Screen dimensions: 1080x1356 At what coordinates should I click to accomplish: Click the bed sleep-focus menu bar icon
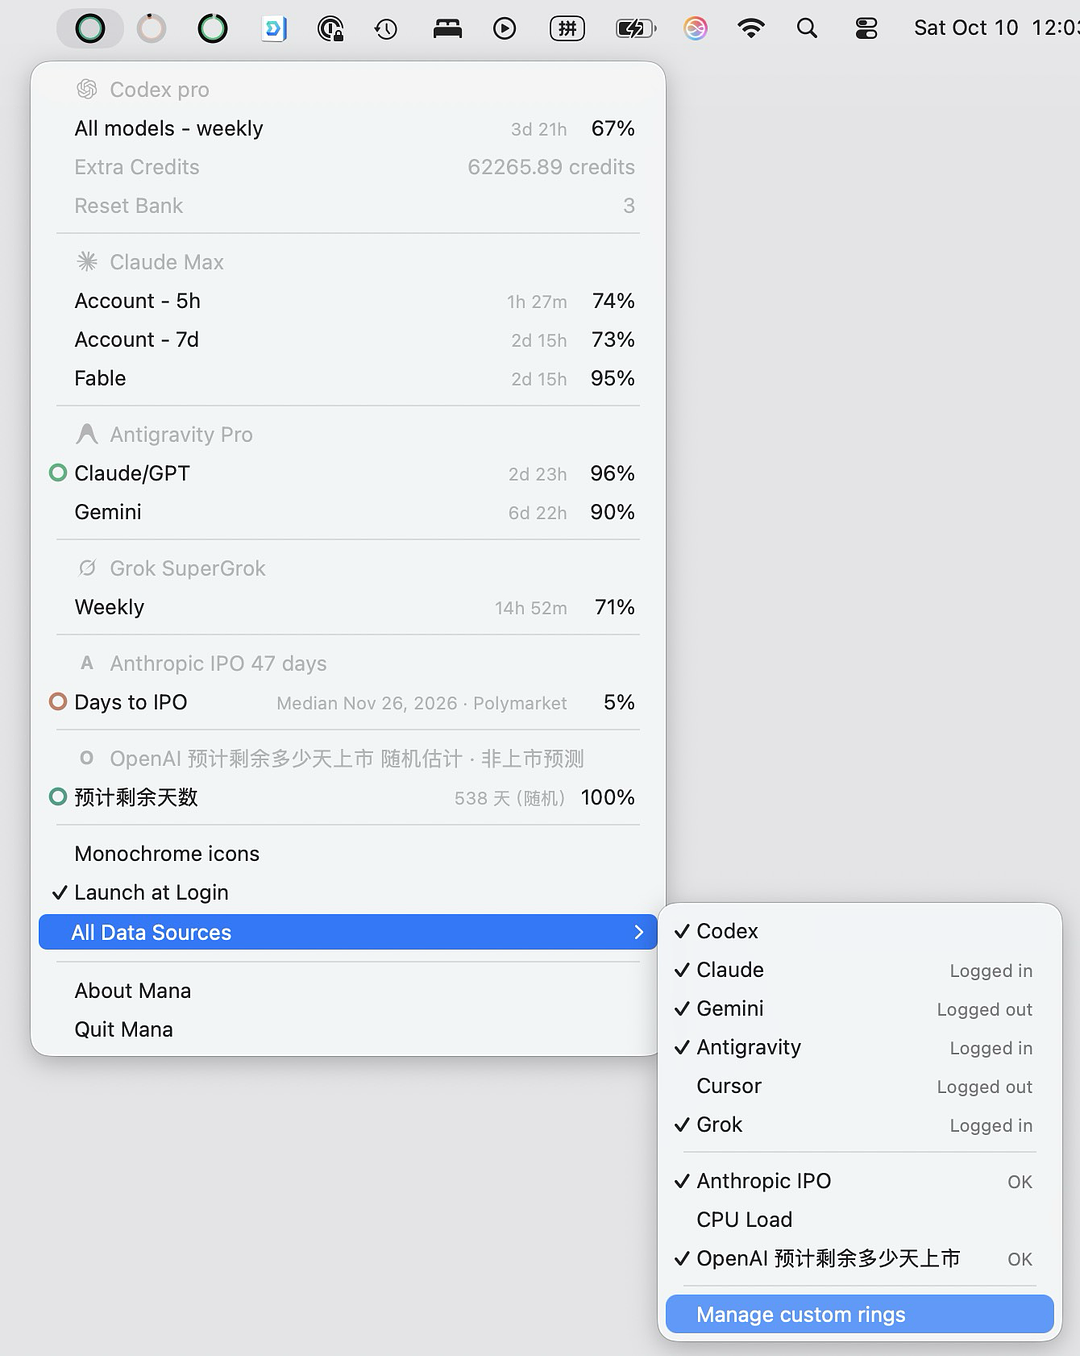click(447, 29)
